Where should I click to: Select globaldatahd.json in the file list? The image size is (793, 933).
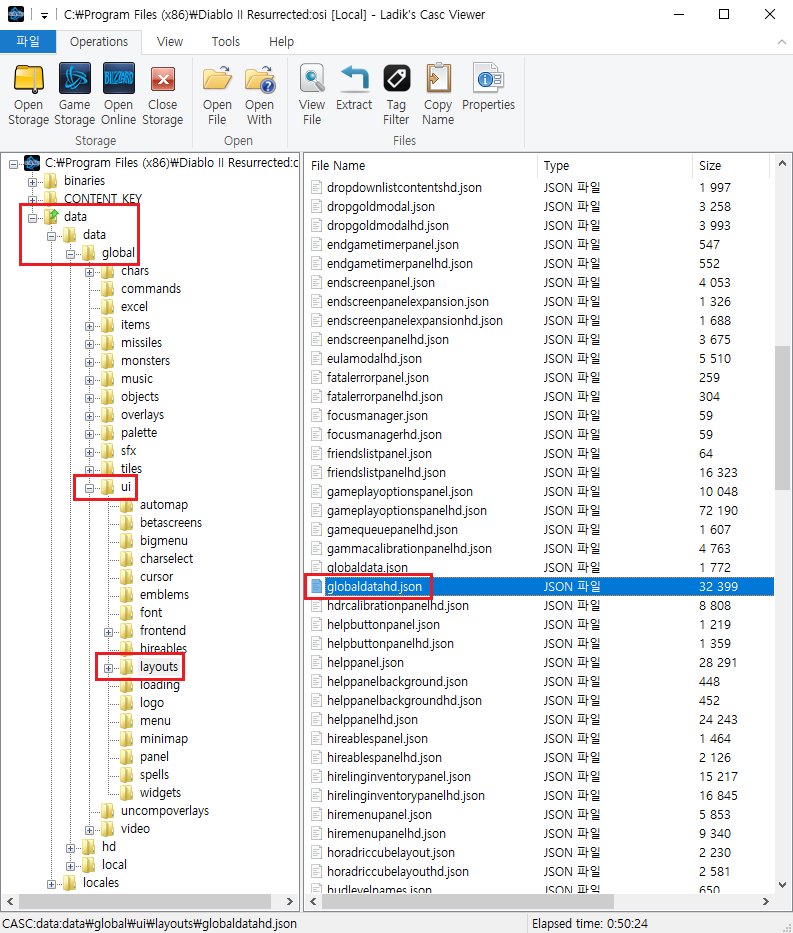374,587
